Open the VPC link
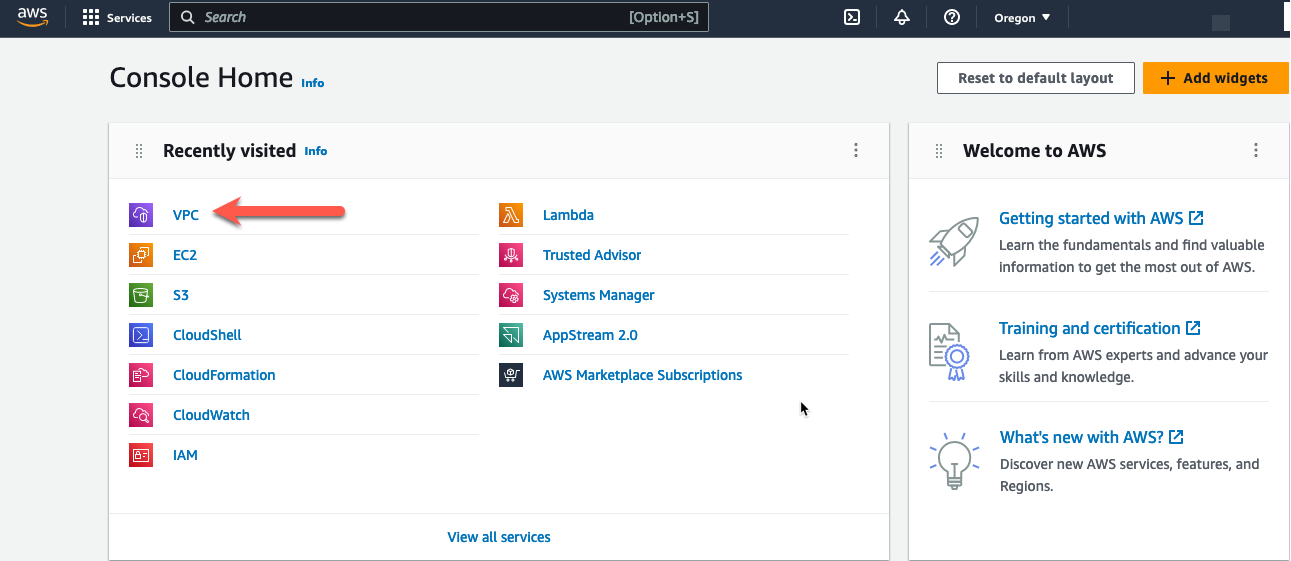1291x561 pixels. 186,215
